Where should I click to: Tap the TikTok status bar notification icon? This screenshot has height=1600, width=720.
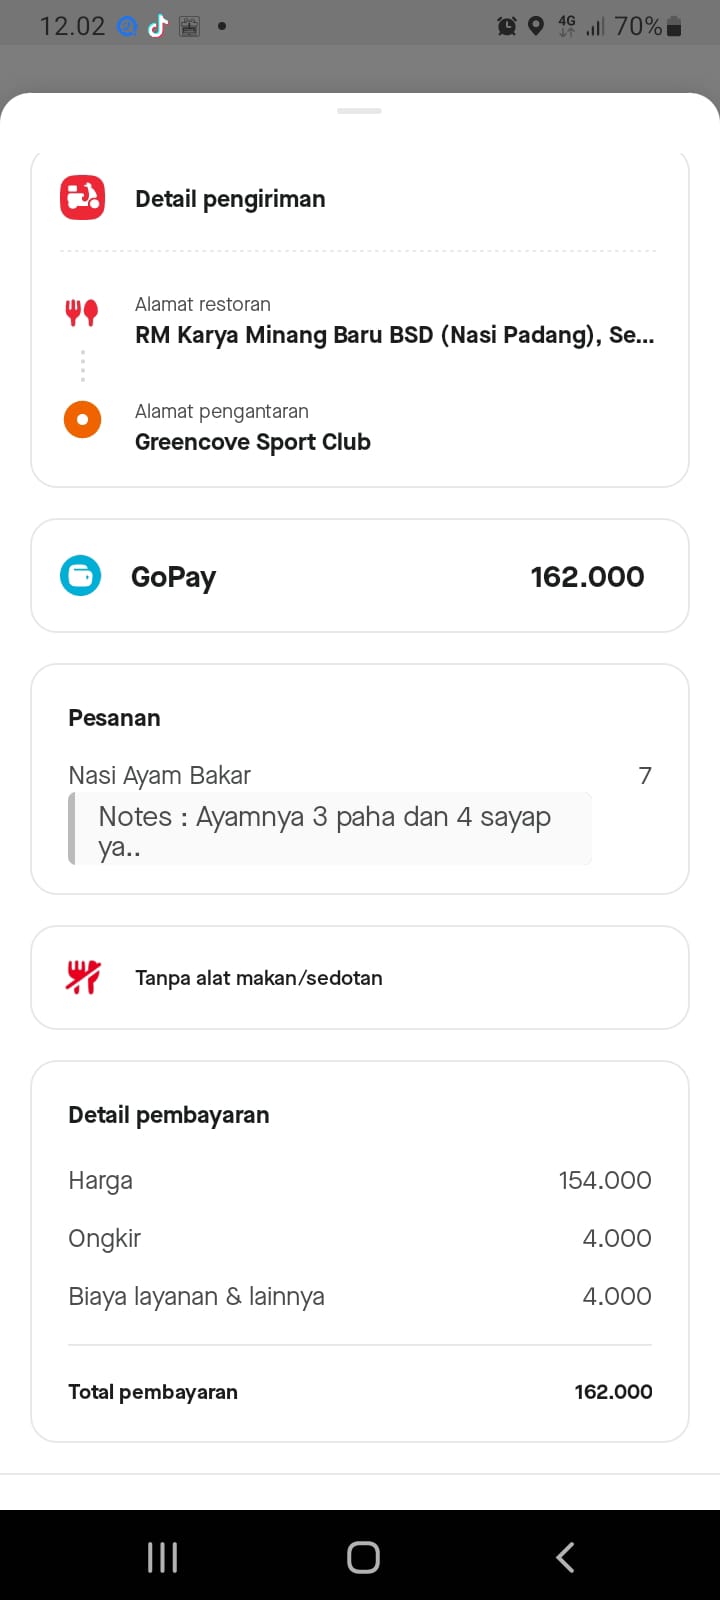click(157, 27)
